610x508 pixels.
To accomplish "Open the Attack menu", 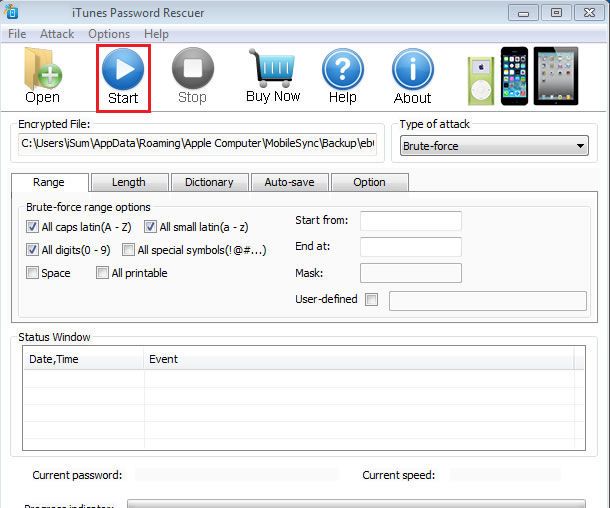I will pyautogui.click(x=57, y=34).
